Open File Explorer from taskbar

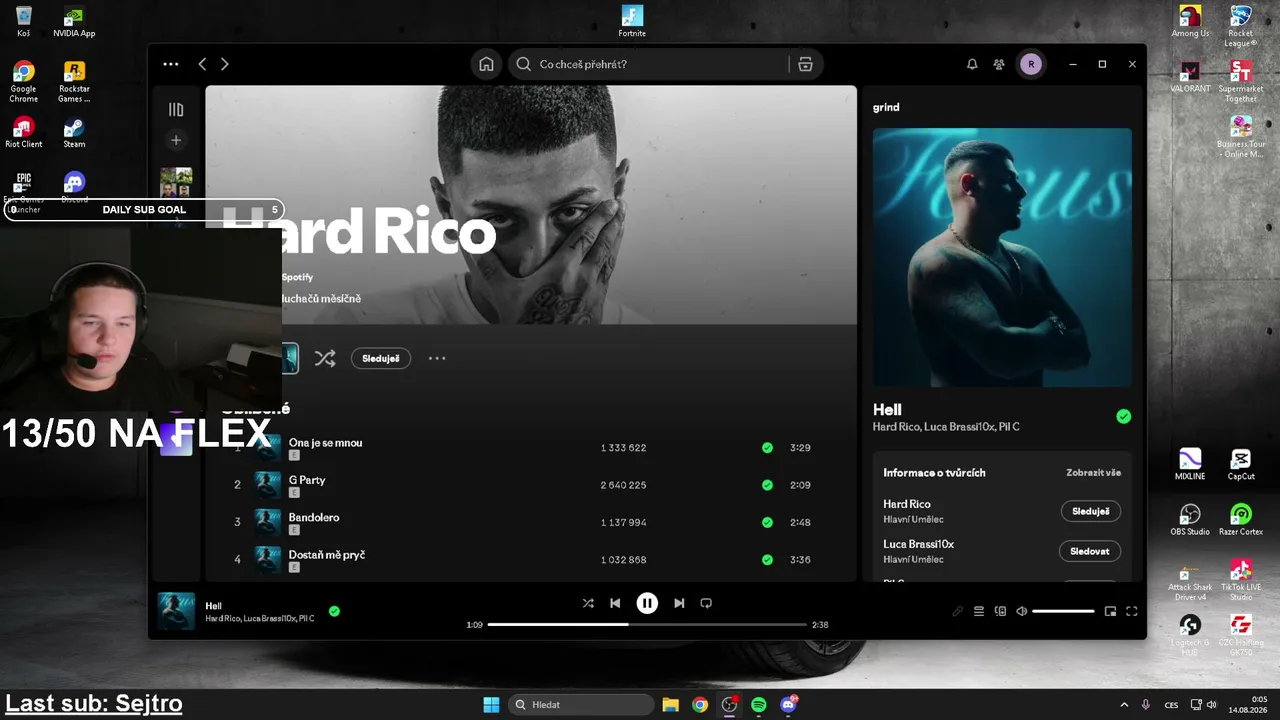[x=670, y=705]
